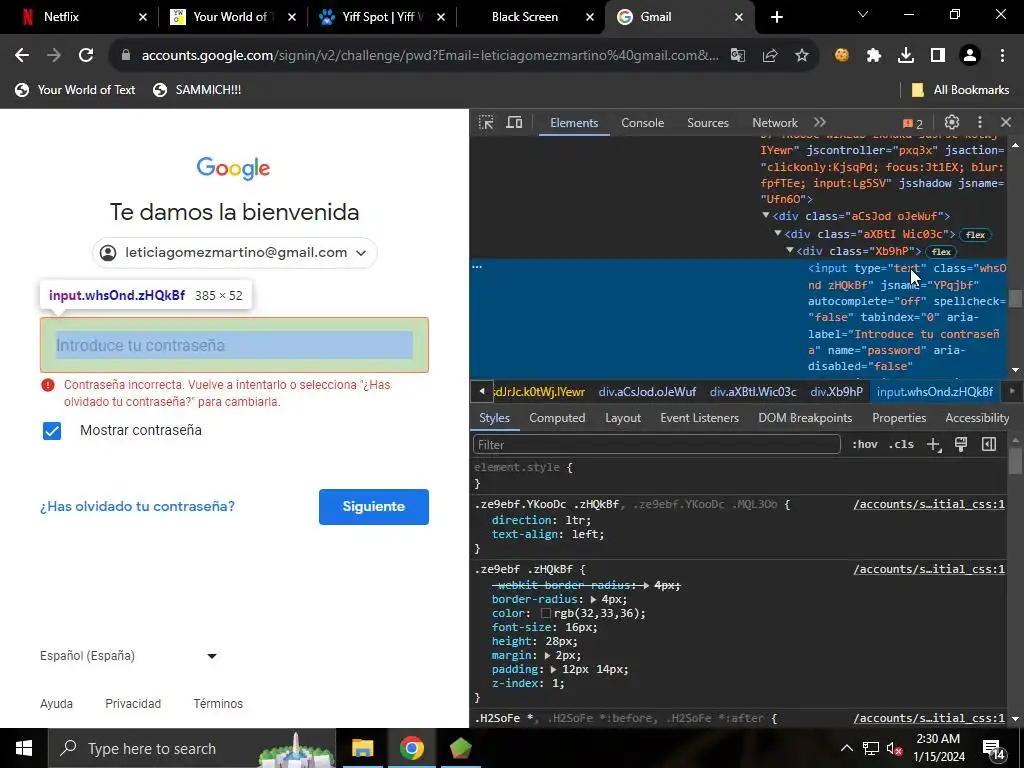Click the DevTools issues counter badge
The image size is (1024, 768).
pos(913,123)
